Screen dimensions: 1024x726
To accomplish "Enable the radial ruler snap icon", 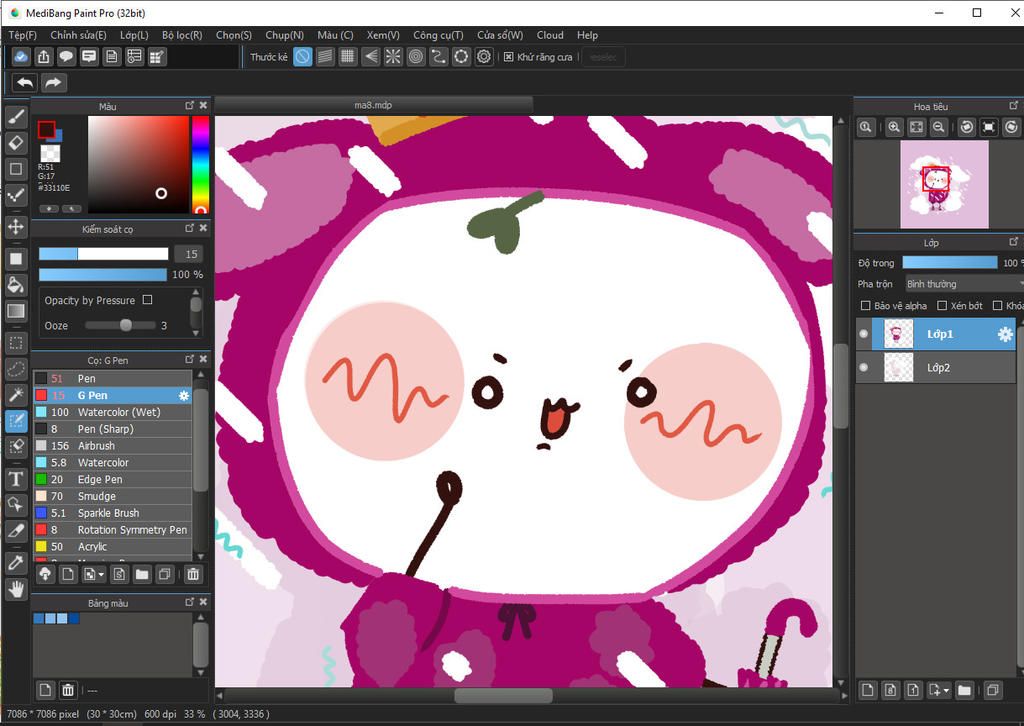I will tap(393, 57).
